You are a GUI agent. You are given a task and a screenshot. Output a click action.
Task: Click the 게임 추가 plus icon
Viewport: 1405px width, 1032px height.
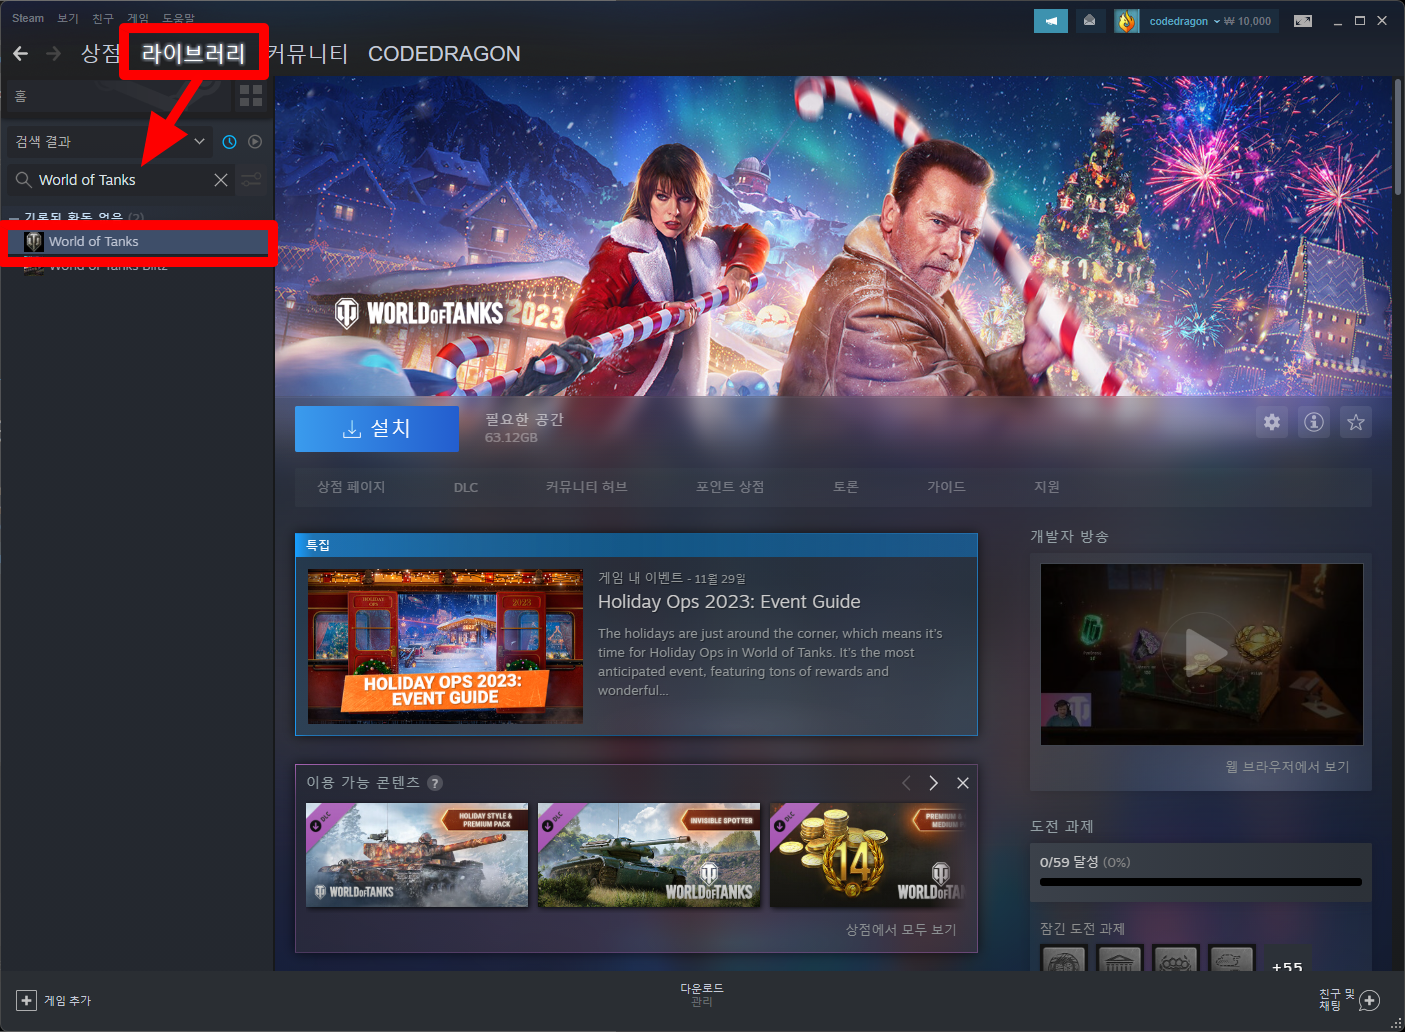[x=26, y=1000]
